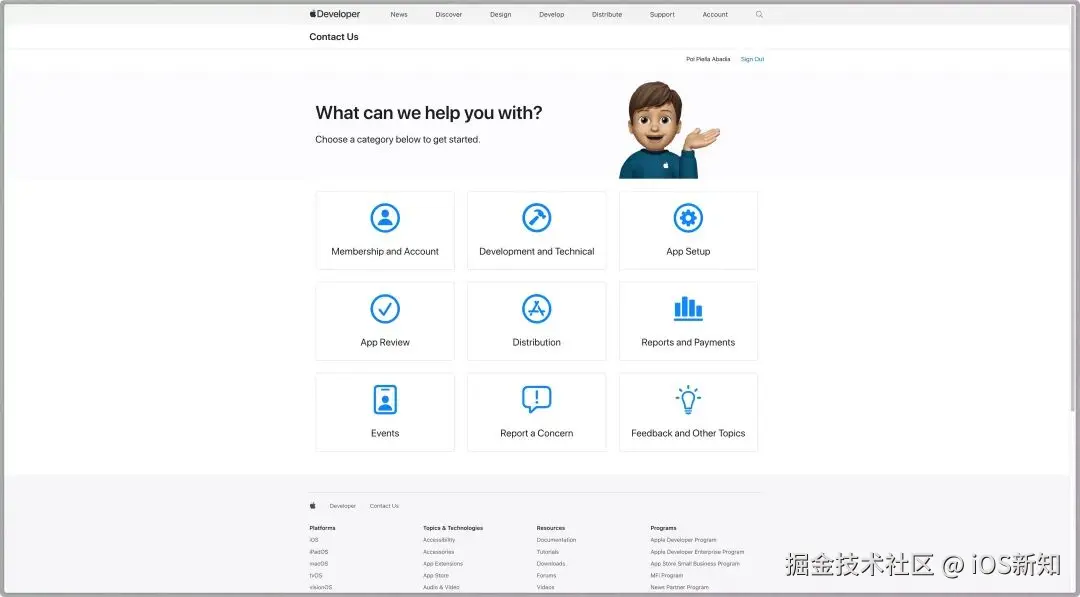Open the Apple Developer Enterprise Program link
The image size is (1080, 597).
pyautogui.click(x=697, y=552)
